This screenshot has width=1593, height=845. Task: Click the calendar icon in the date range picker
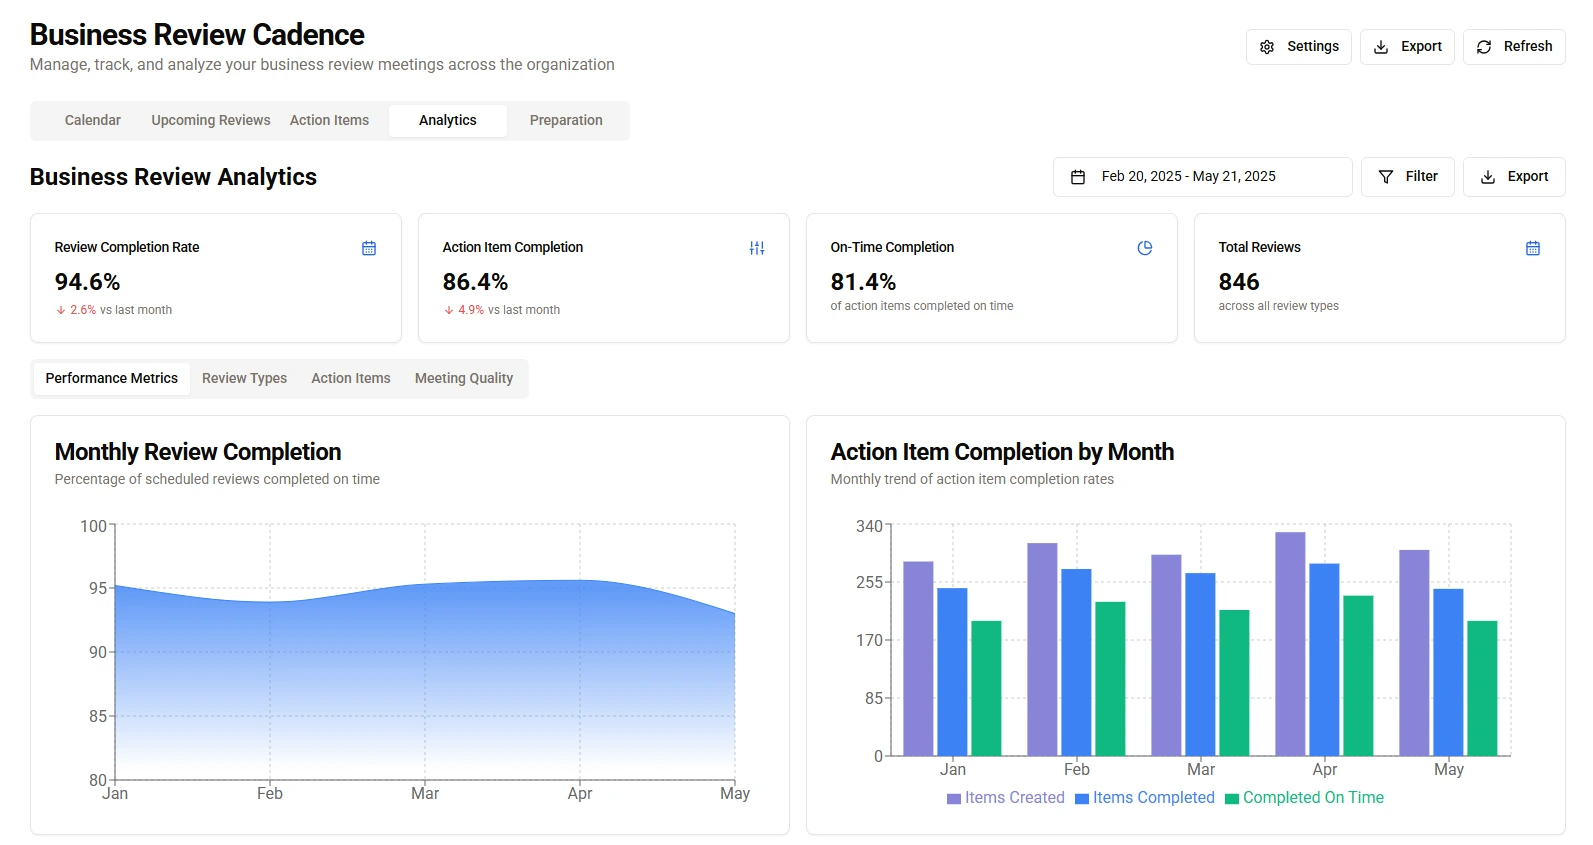(x=1078, y=177)
